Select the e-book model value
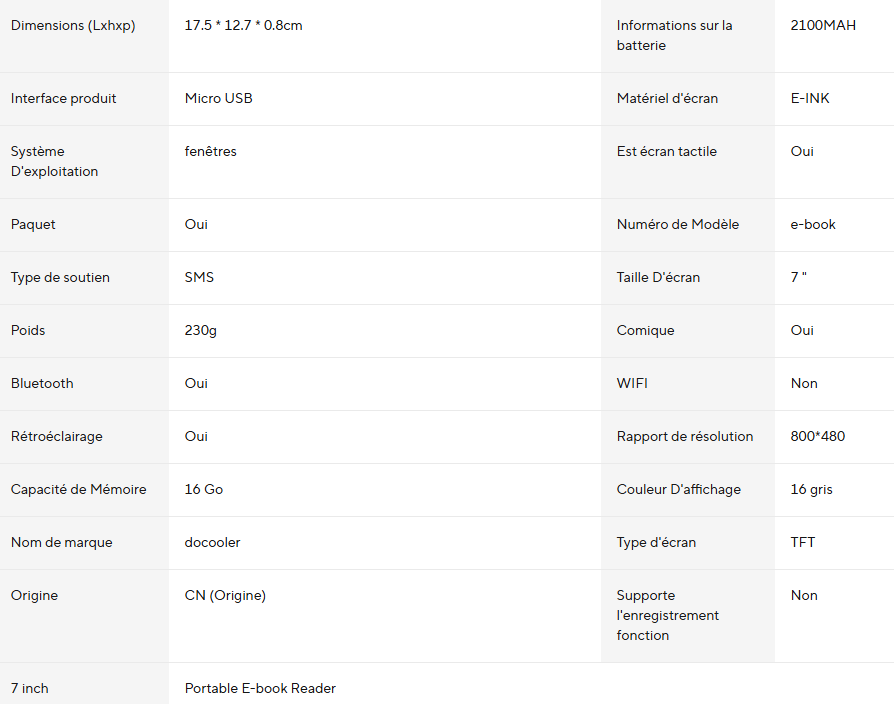894x704 pixels. point(813,225)
